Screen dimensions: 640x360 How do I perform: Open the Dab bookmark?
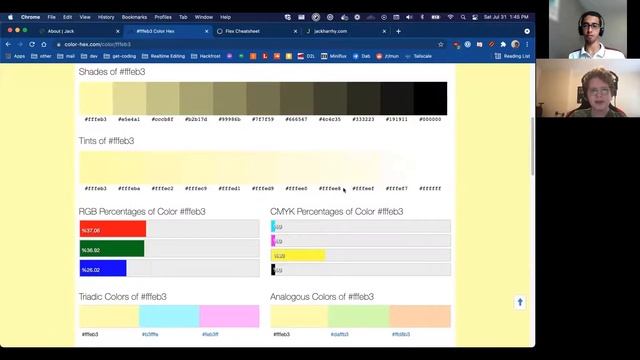[x=362, y=56]
